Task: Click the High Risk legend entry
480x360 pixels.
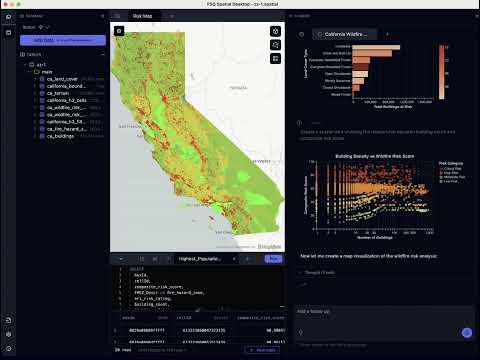Action: point(450,173)
